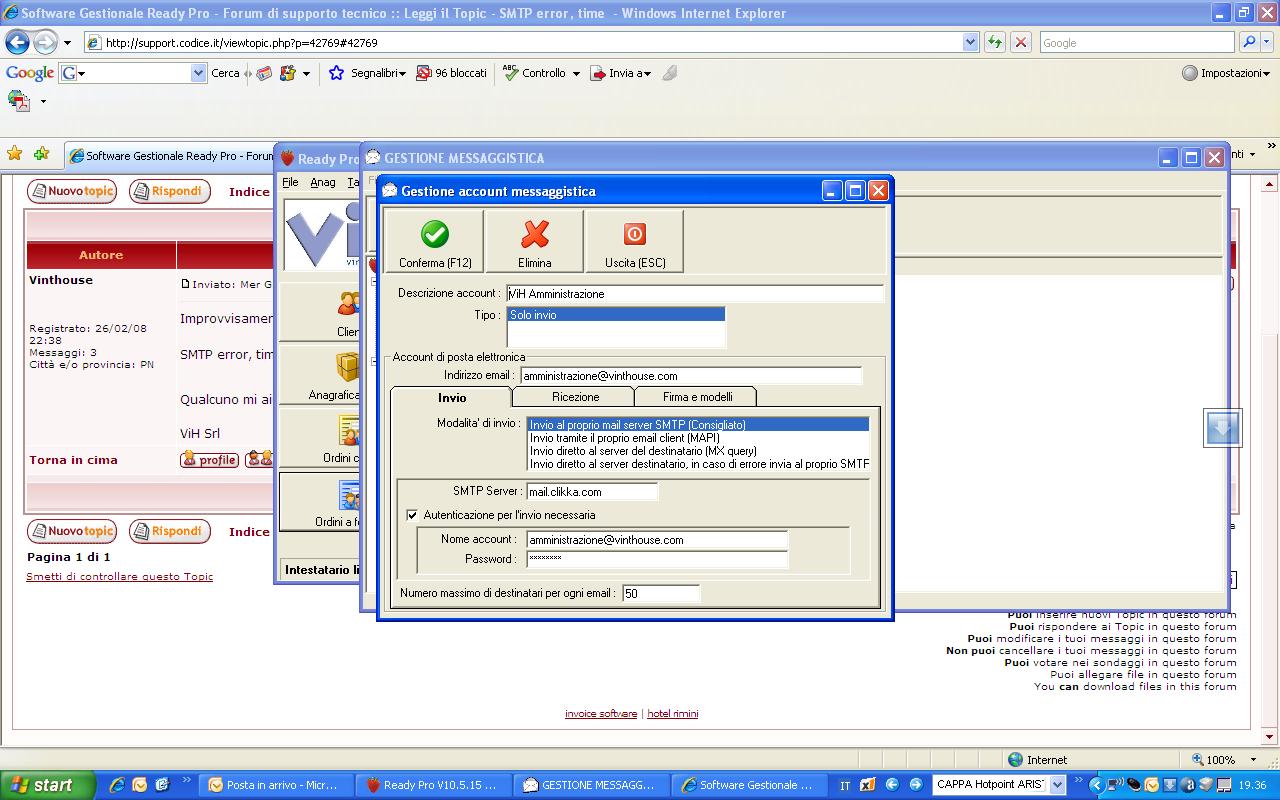Click the Uscita (ESC) power icon button
This screenshot has height=800, width=1280.
[634, 241]
